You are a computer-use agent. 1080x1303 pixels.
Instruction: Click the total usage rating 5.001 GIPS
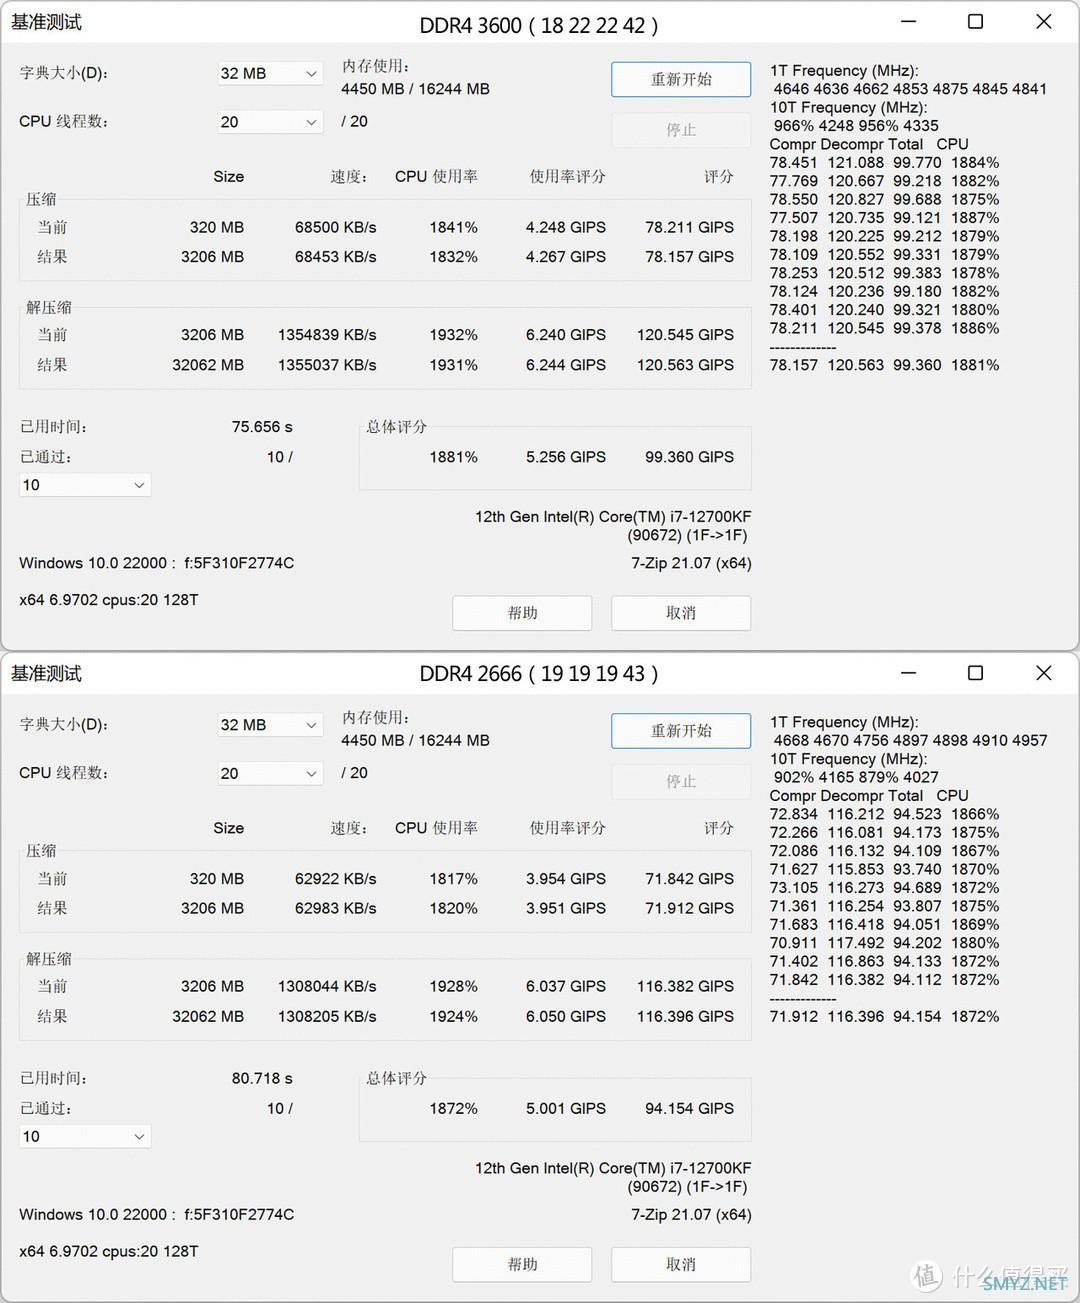pos(566,1109)
